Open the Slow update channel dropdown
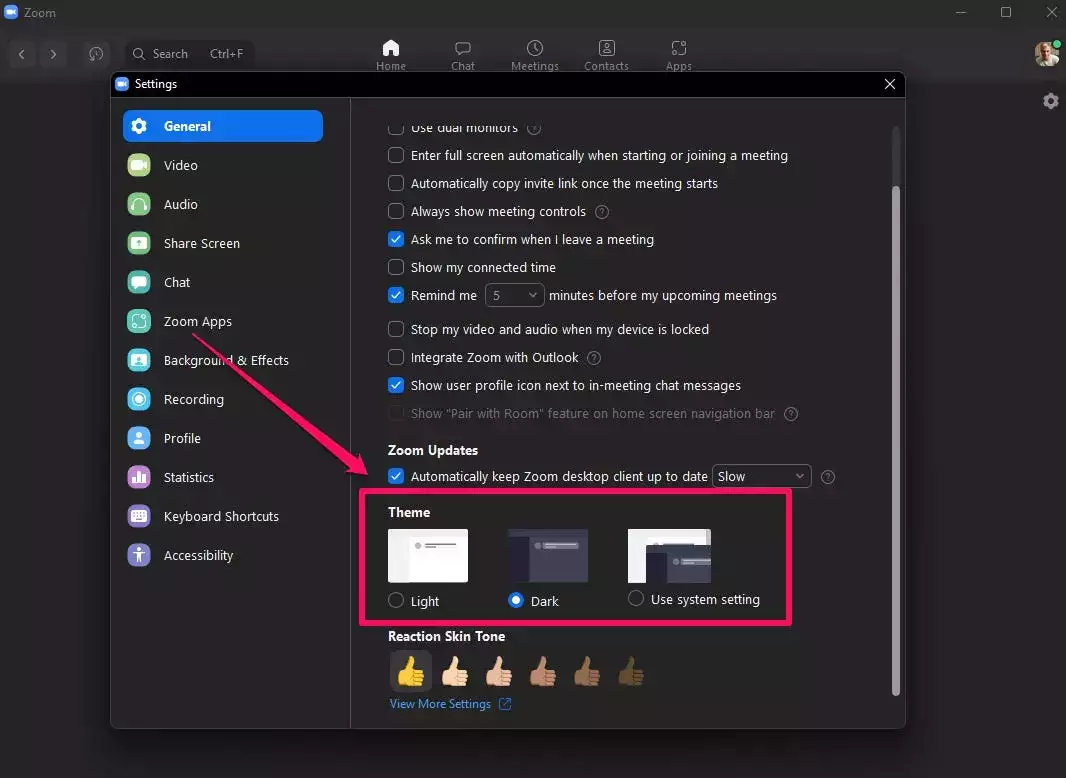The width and height of the screenshot is (1066, 778). click(761, 477)
